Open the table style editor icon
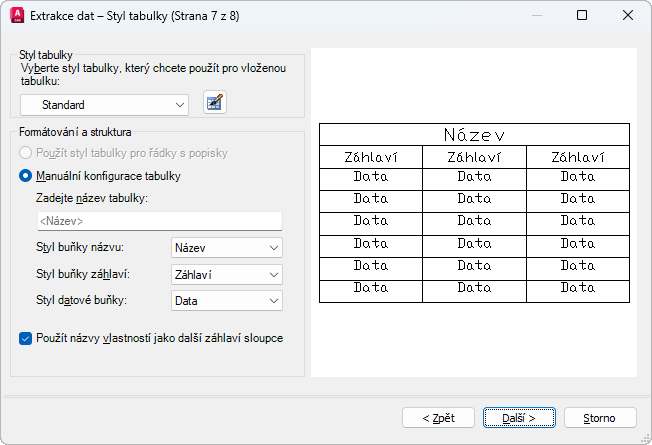Viewport: 652px width, 445px height. click(215, 102)
